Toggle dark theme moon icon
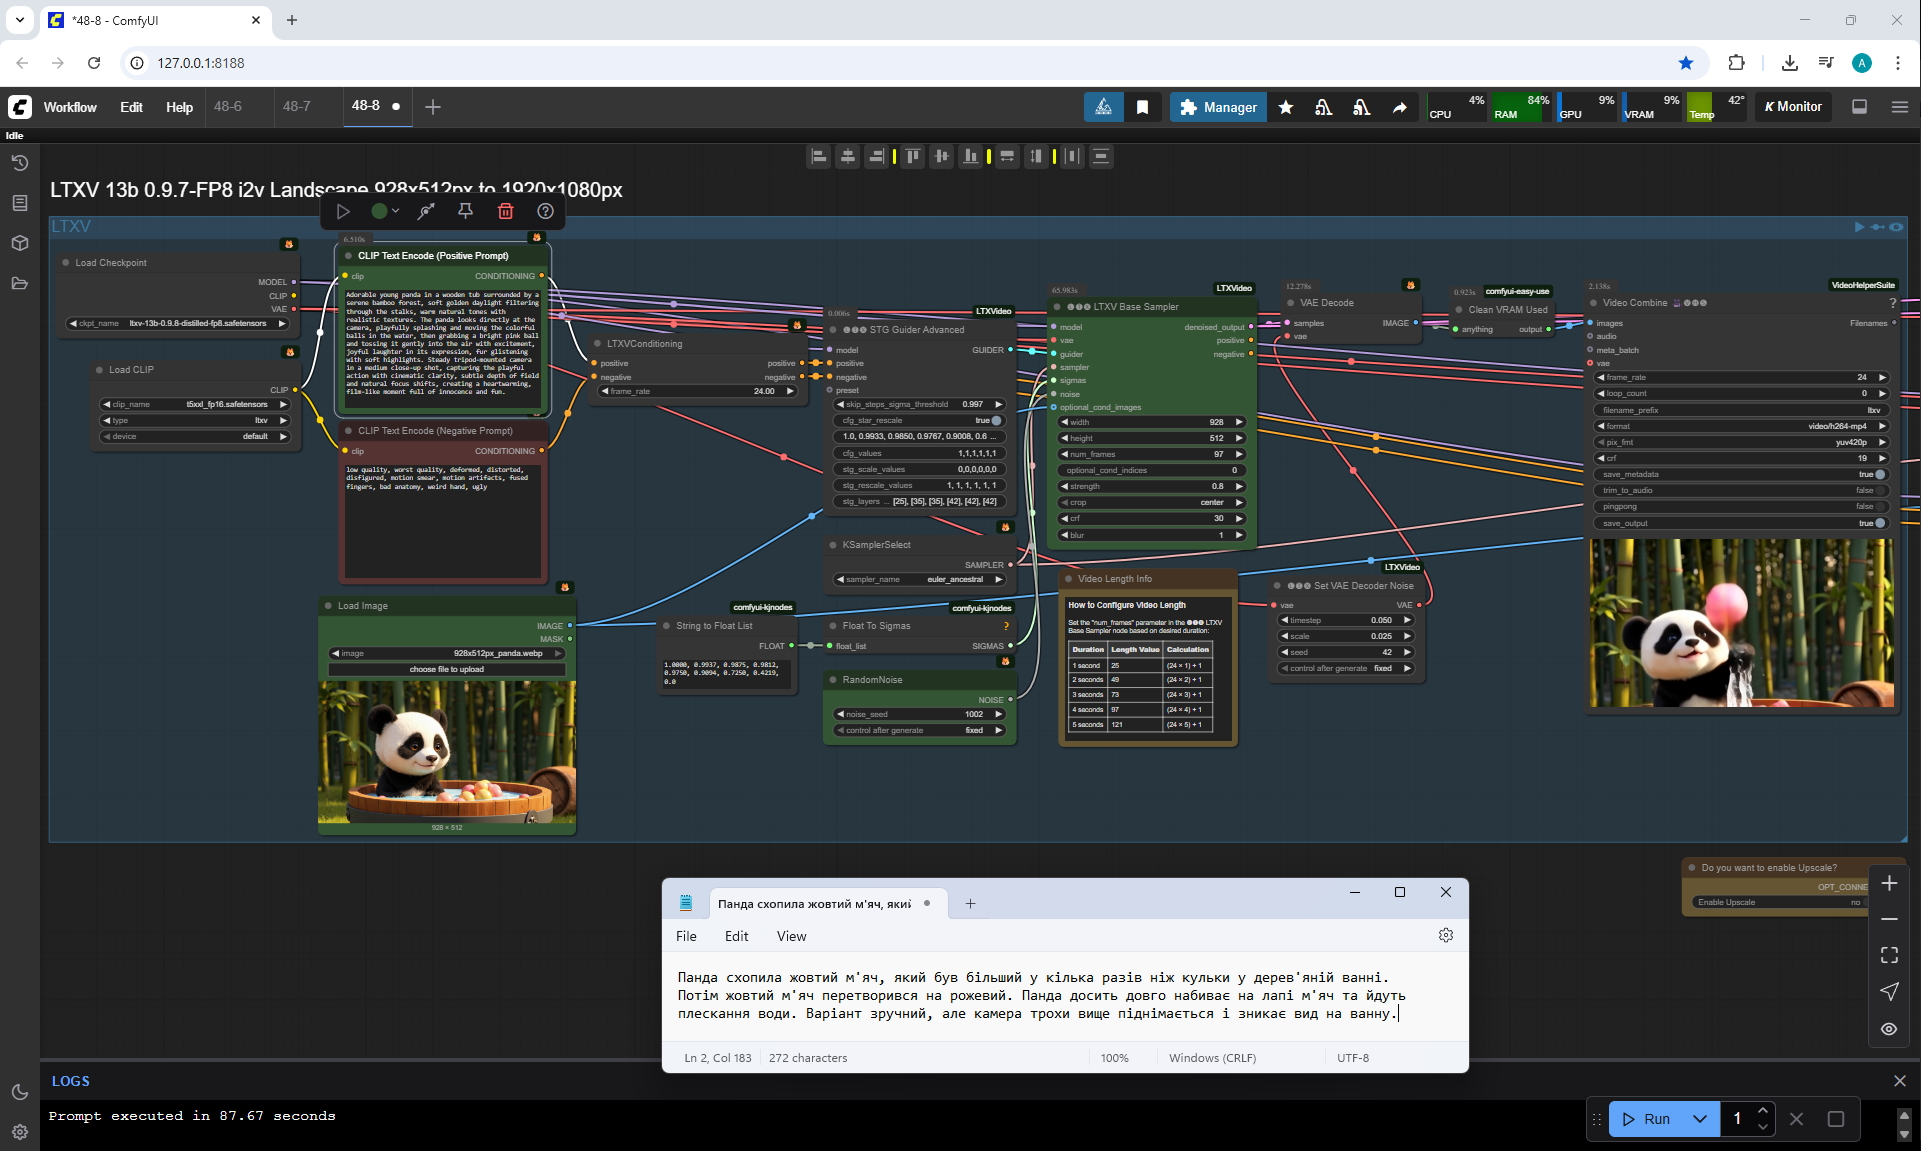The height and width of the screenshot is (1151, 1921). pyautogui.click(x=19, y=1092)
